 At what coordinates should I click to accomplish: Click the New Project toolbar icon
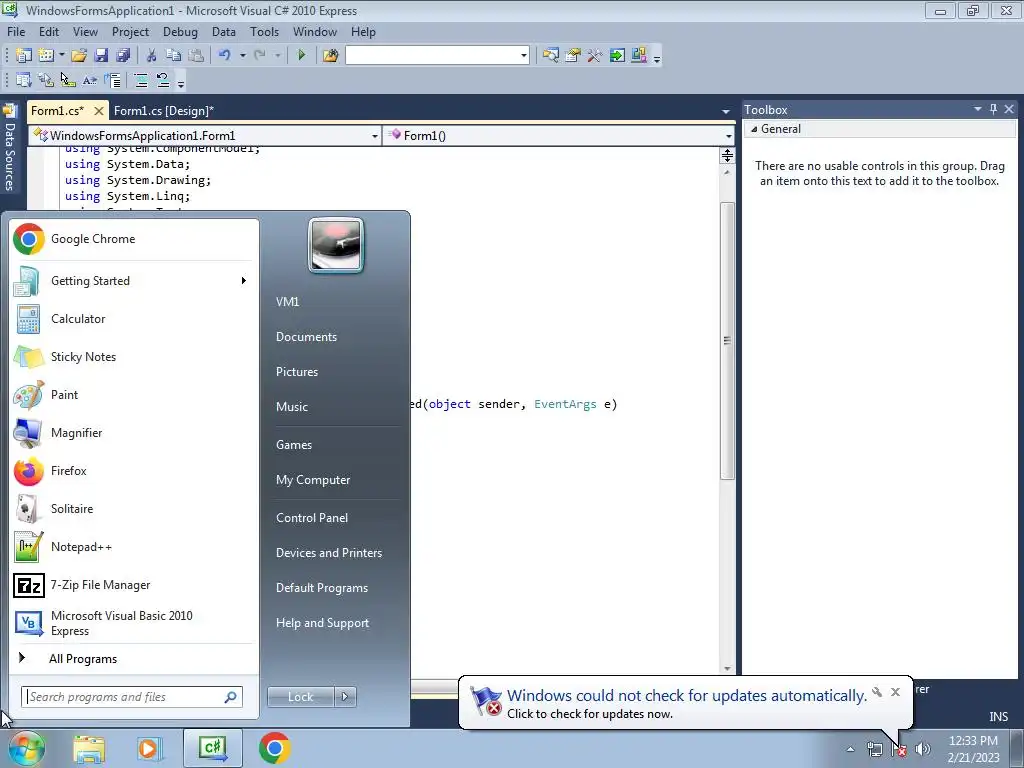(x=24, y=56)
